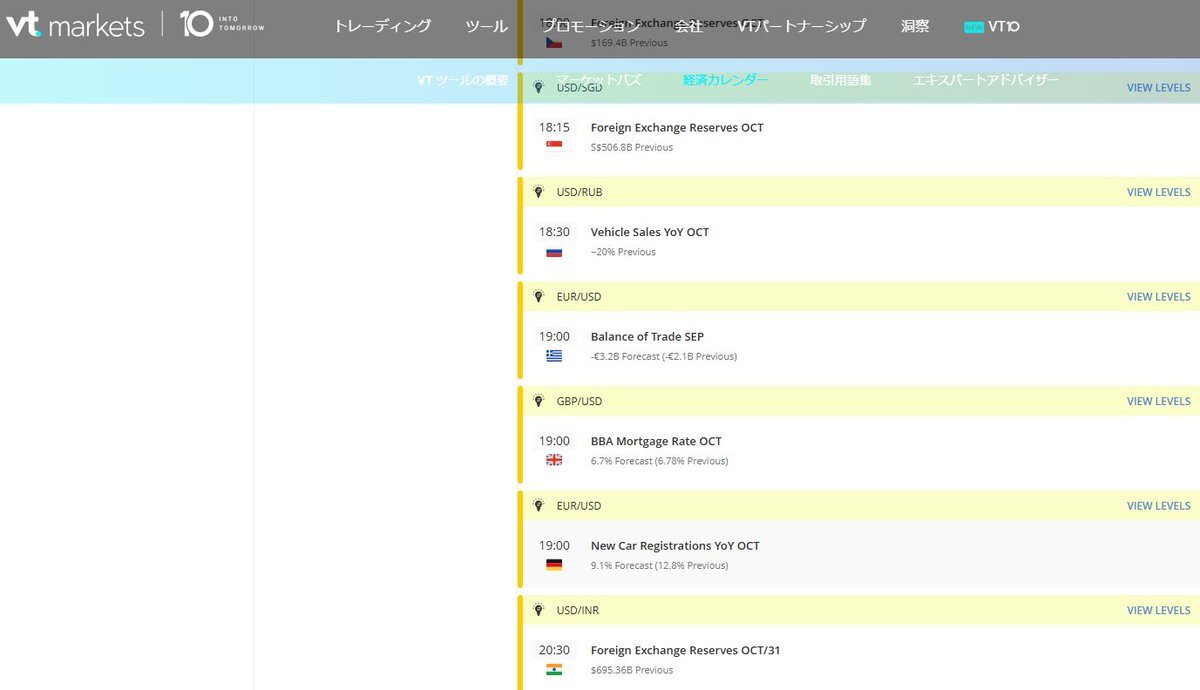Open the ツール menu
The height and width of the screenshot is (690, 1200).
pyautogui.click(x=487, y=27)
